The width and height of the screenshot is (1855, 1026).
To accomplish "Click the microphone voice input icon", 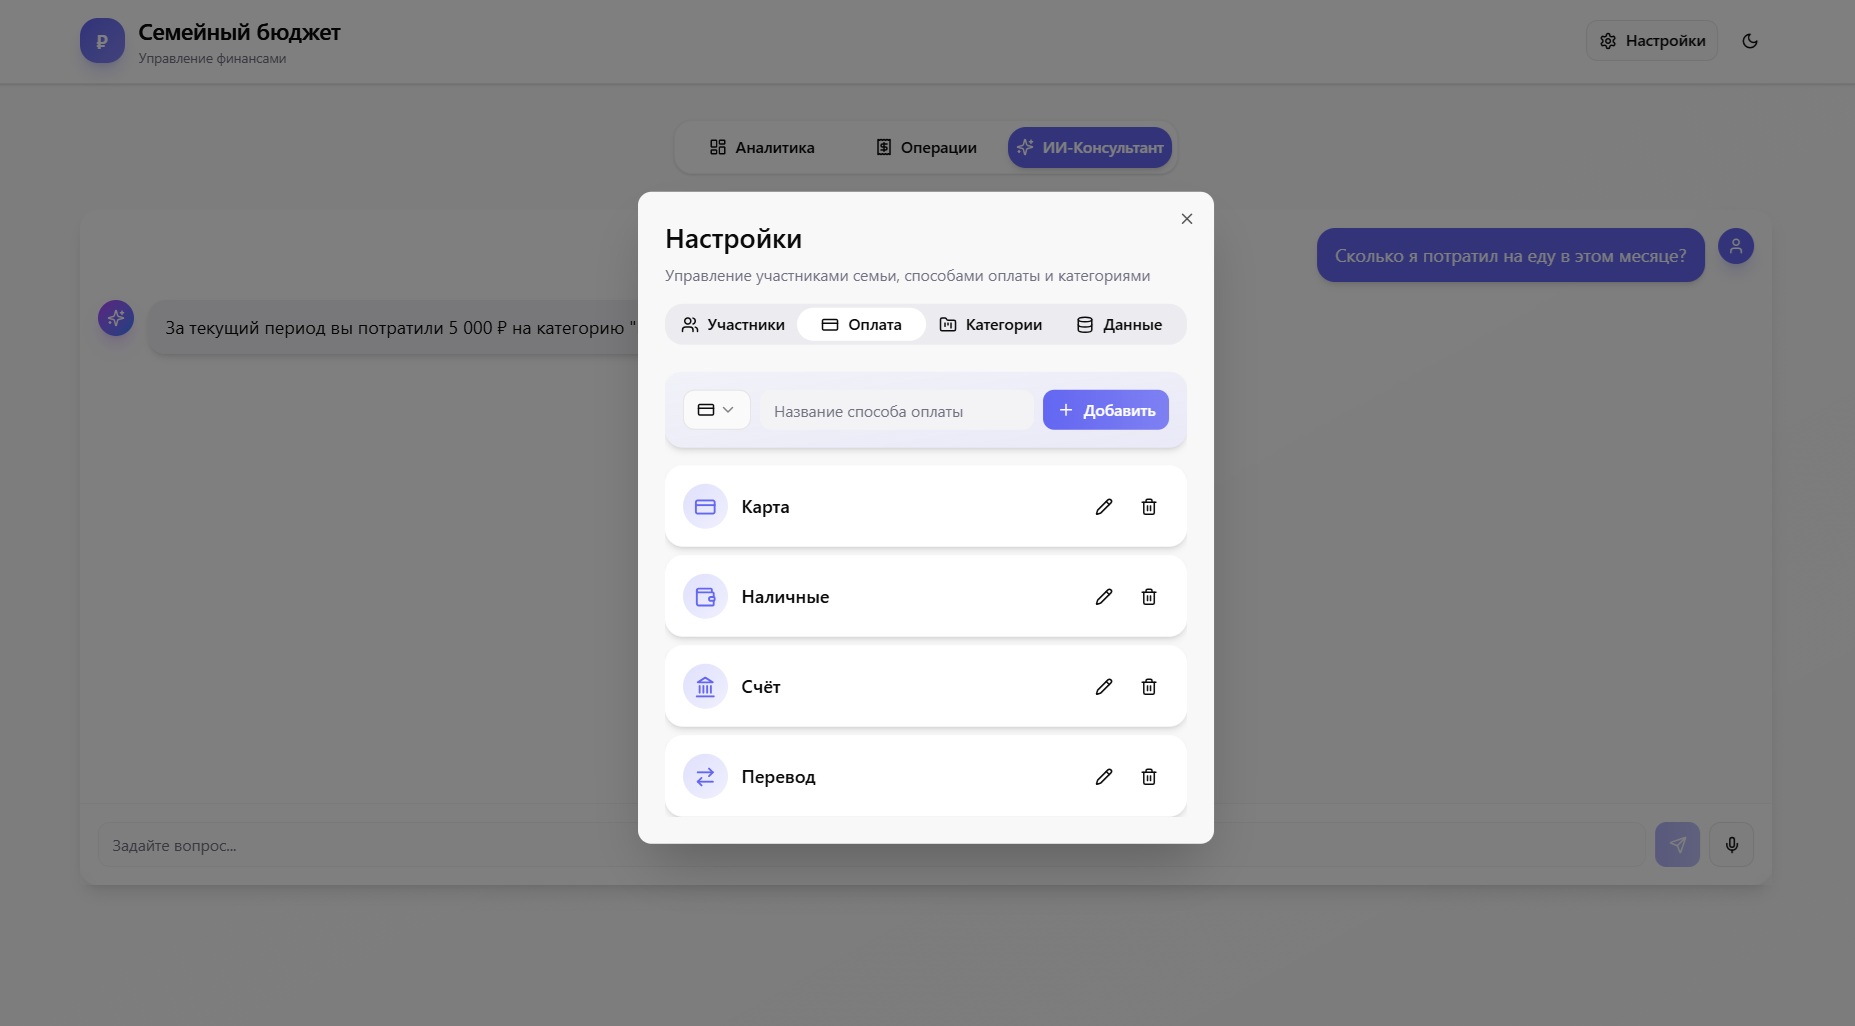I will click(1732, 845).
